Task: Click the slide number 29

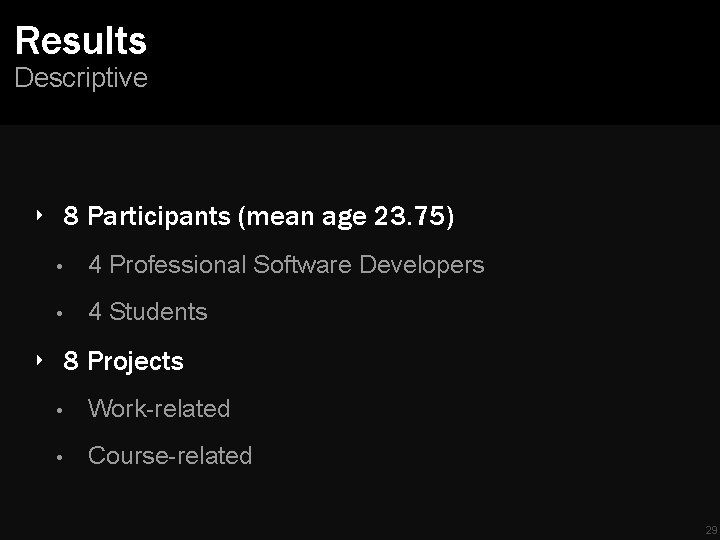Action: coord(711,530)
